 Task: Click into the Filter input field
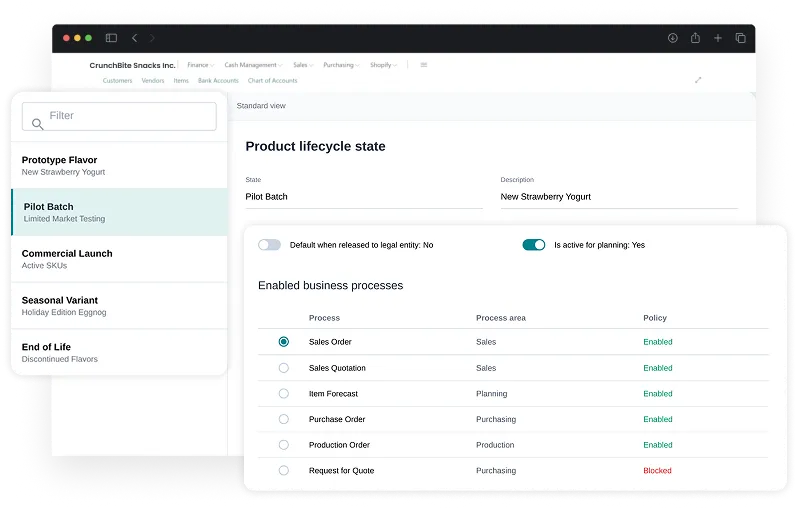[119, 116]
